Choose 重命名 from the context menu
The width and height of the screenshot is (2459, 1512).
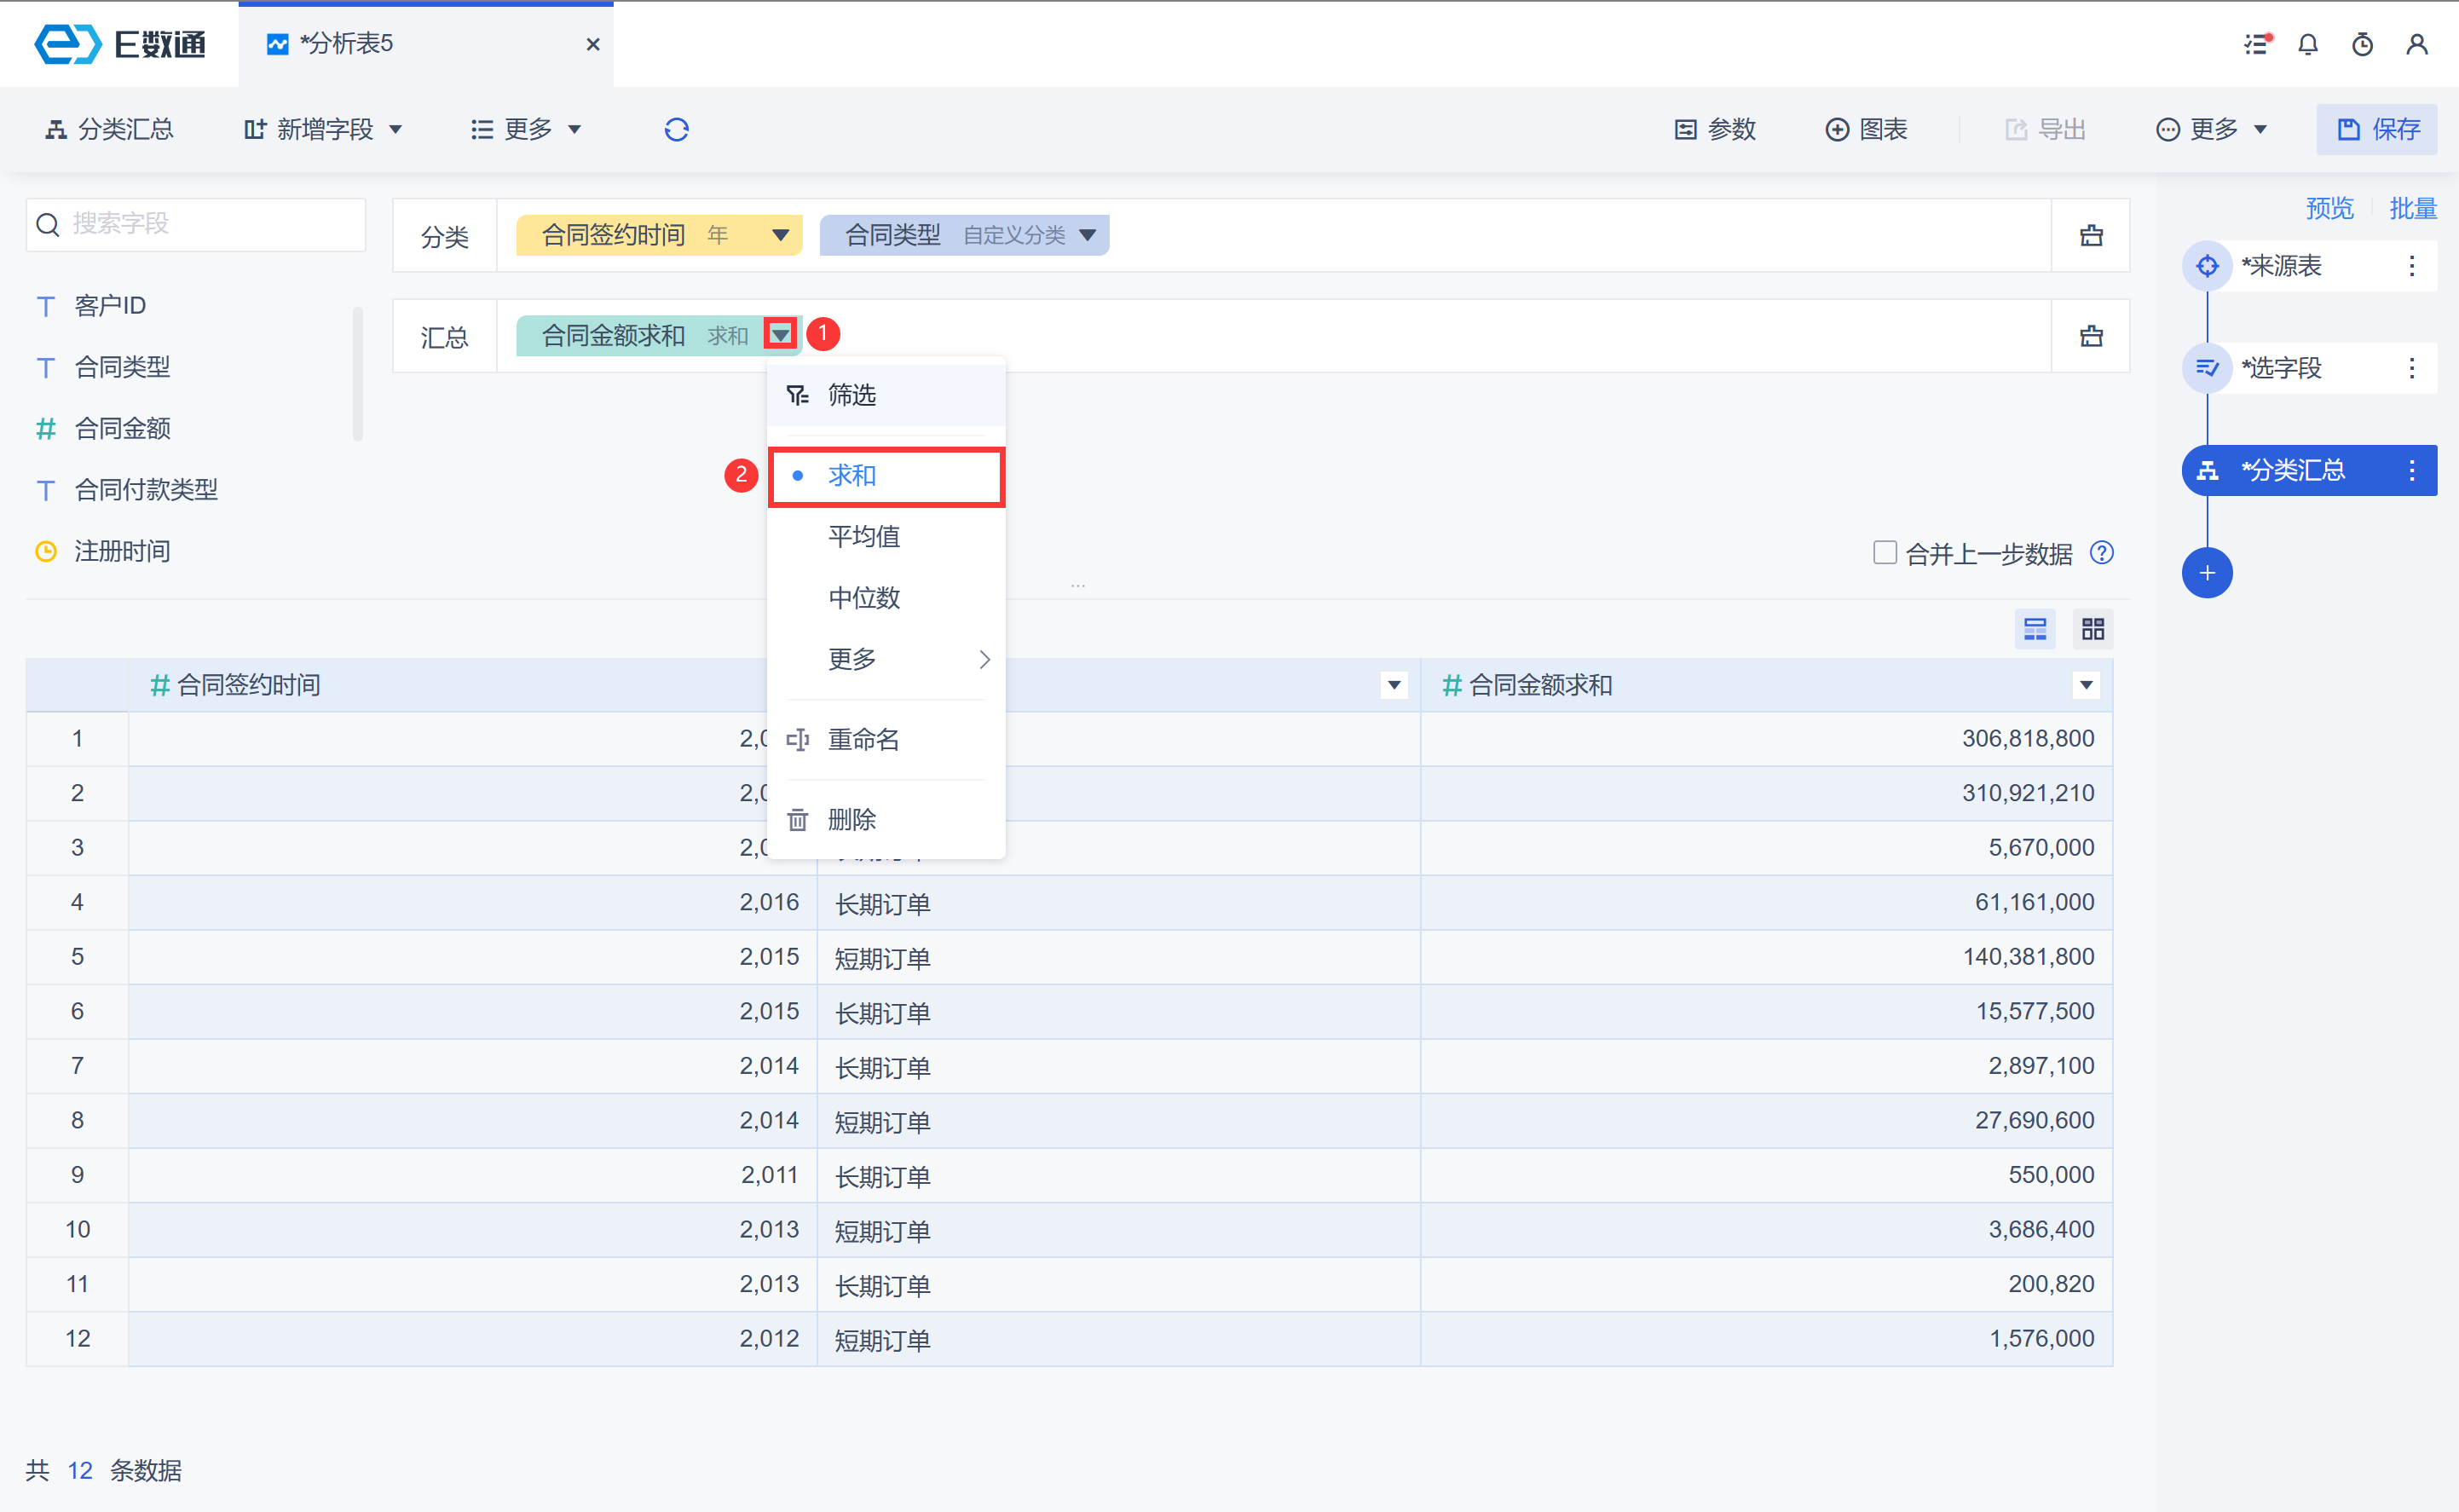coord(864,740)
